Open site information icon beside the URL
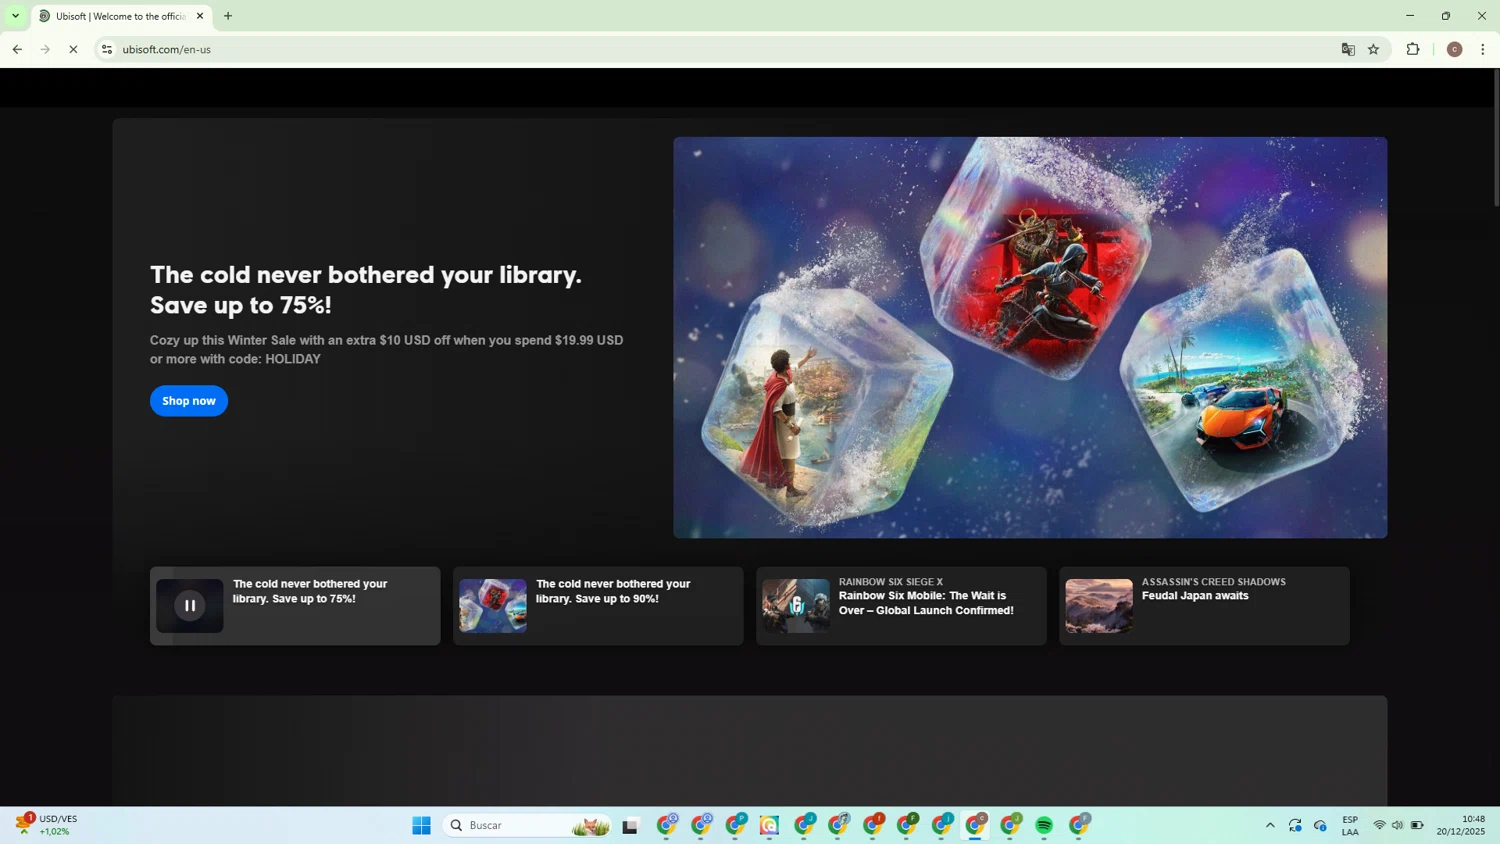The image size is (1500, 844). click(x=107, y=49)
